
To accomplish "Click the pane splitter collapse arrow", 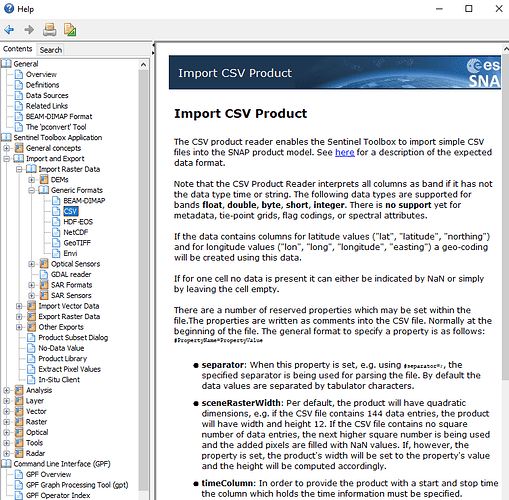I will click(x=153, y=45).
